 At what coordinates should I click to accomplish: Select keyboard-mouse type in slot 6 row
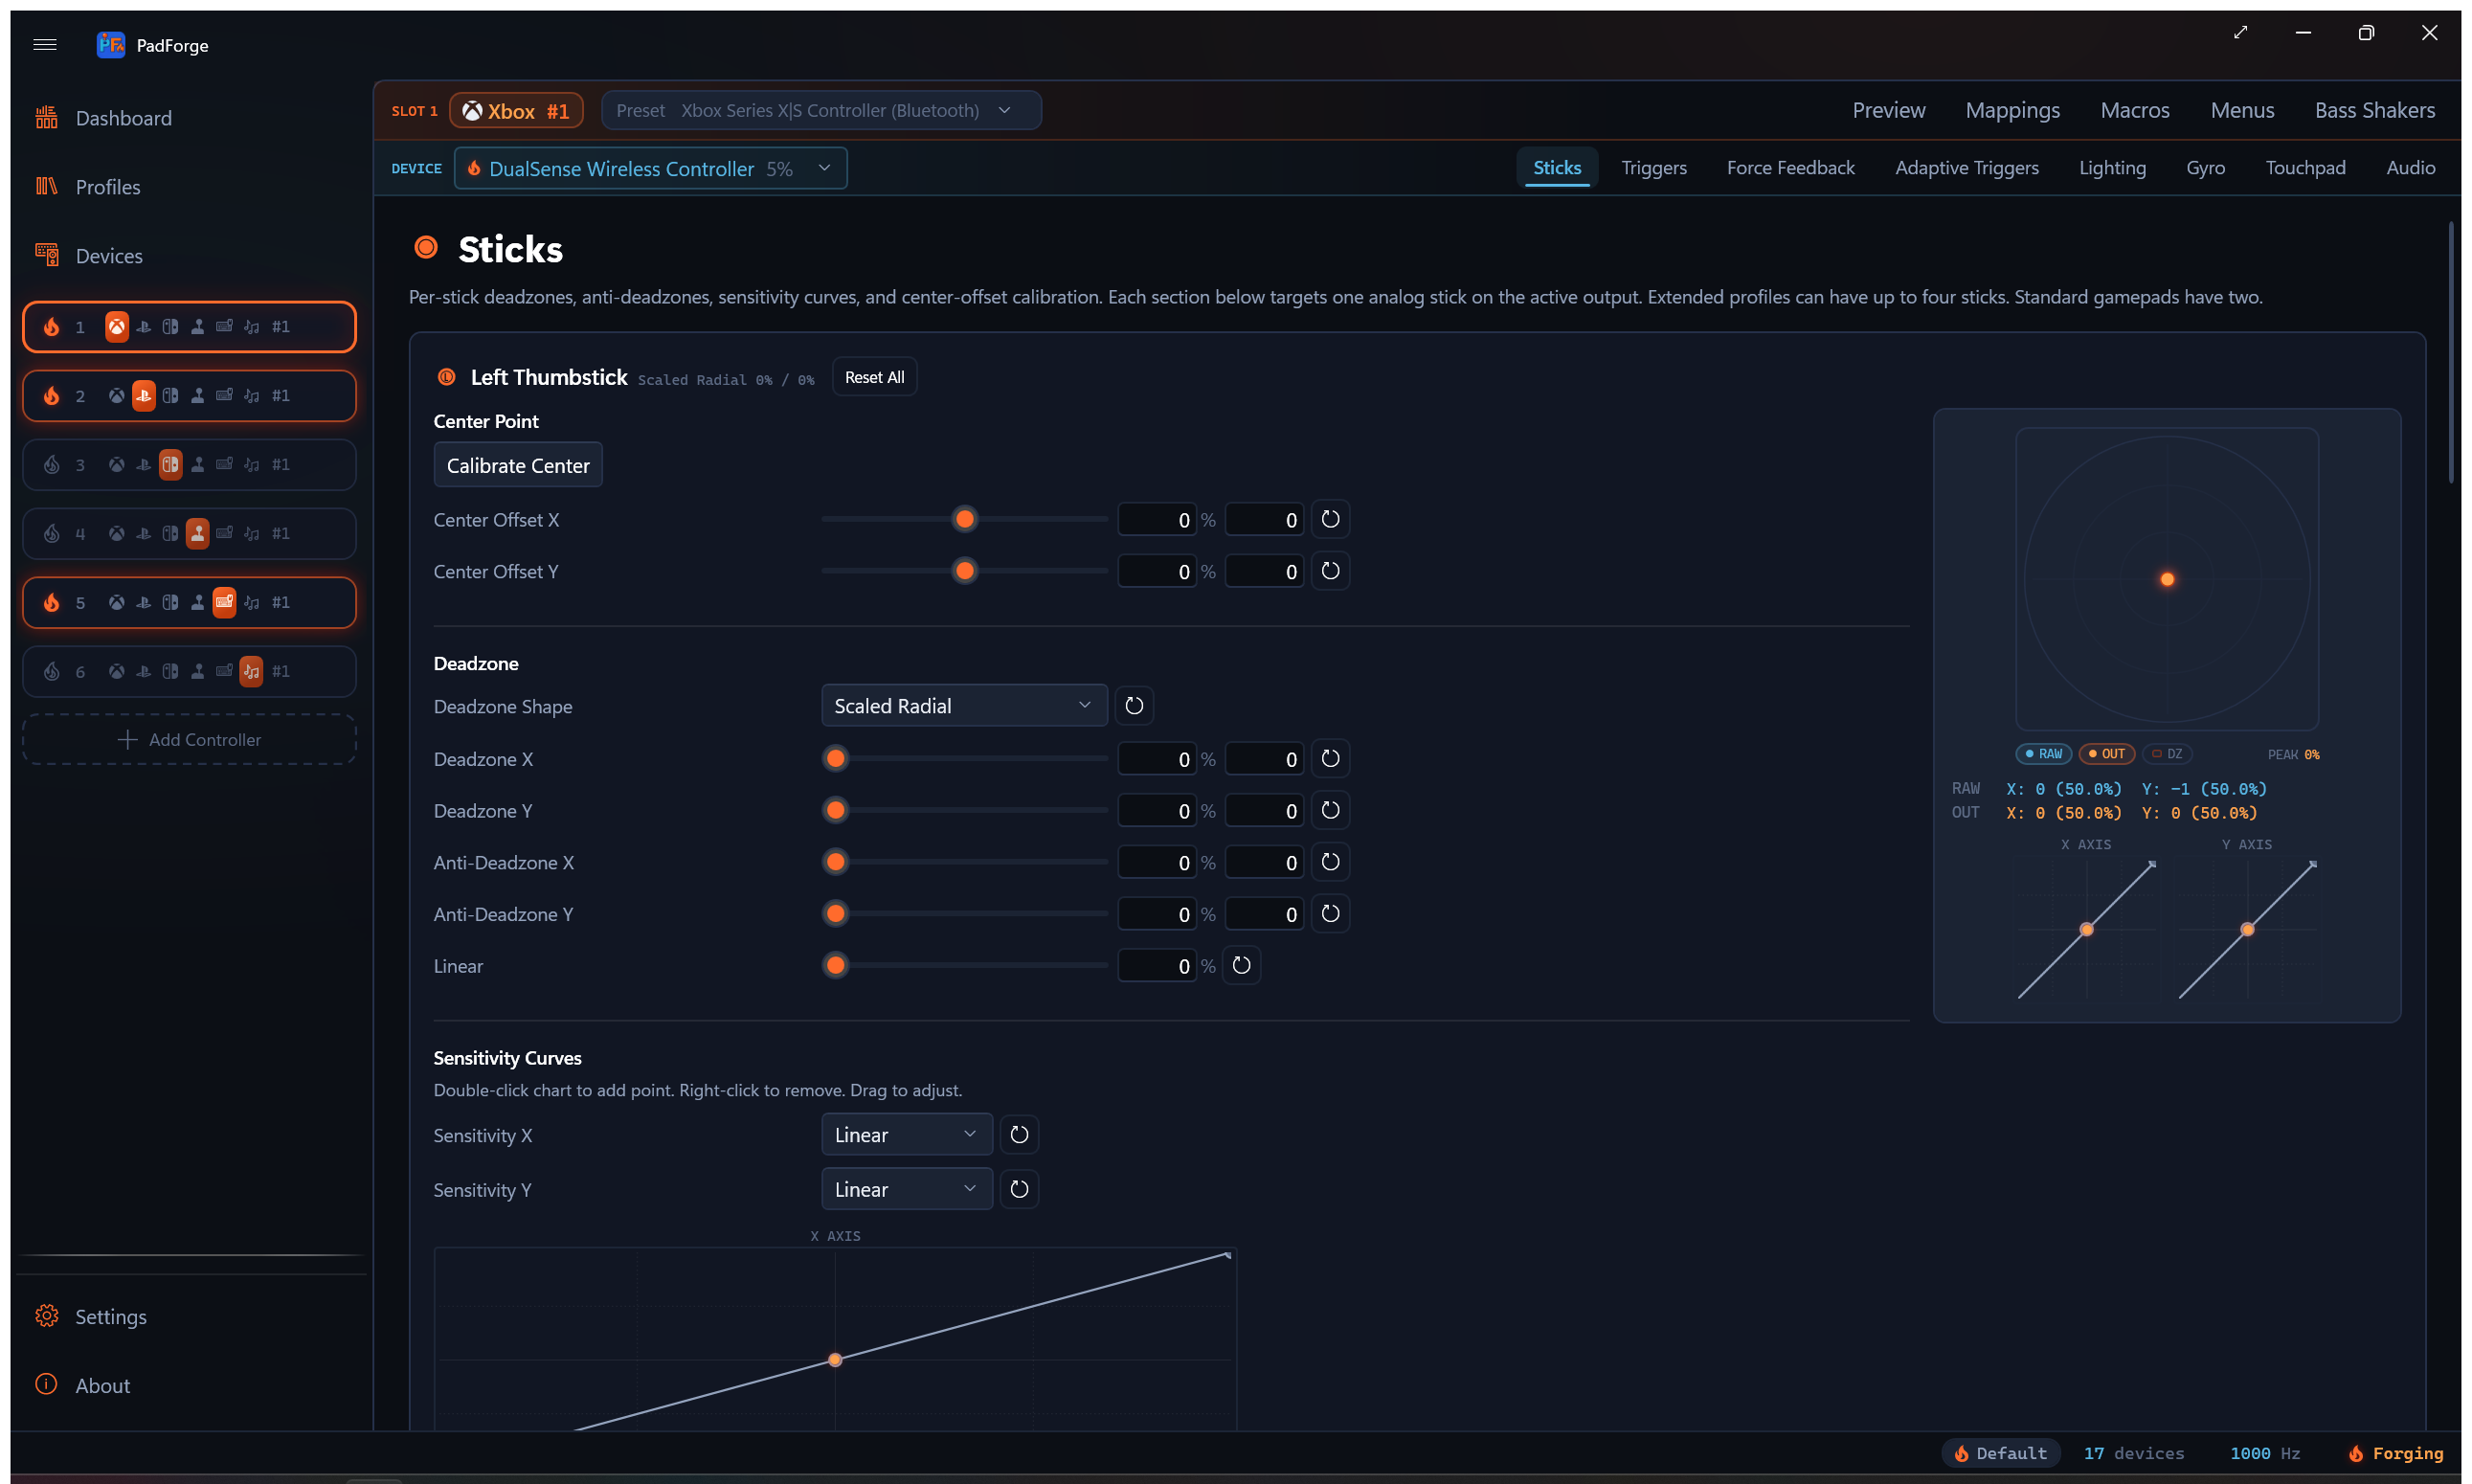(x=225, y=672)
